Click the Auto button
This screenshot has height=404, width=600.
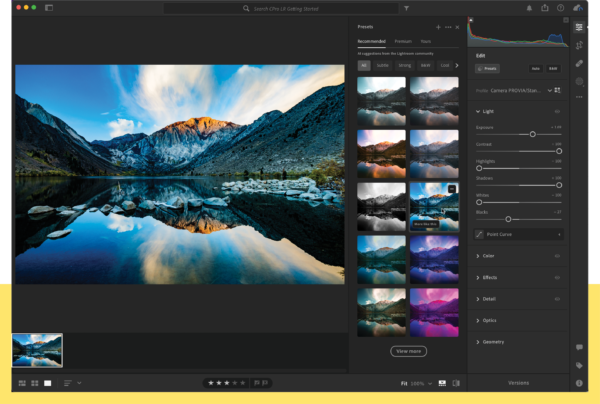pyautogui.click(x=536, y=68)
